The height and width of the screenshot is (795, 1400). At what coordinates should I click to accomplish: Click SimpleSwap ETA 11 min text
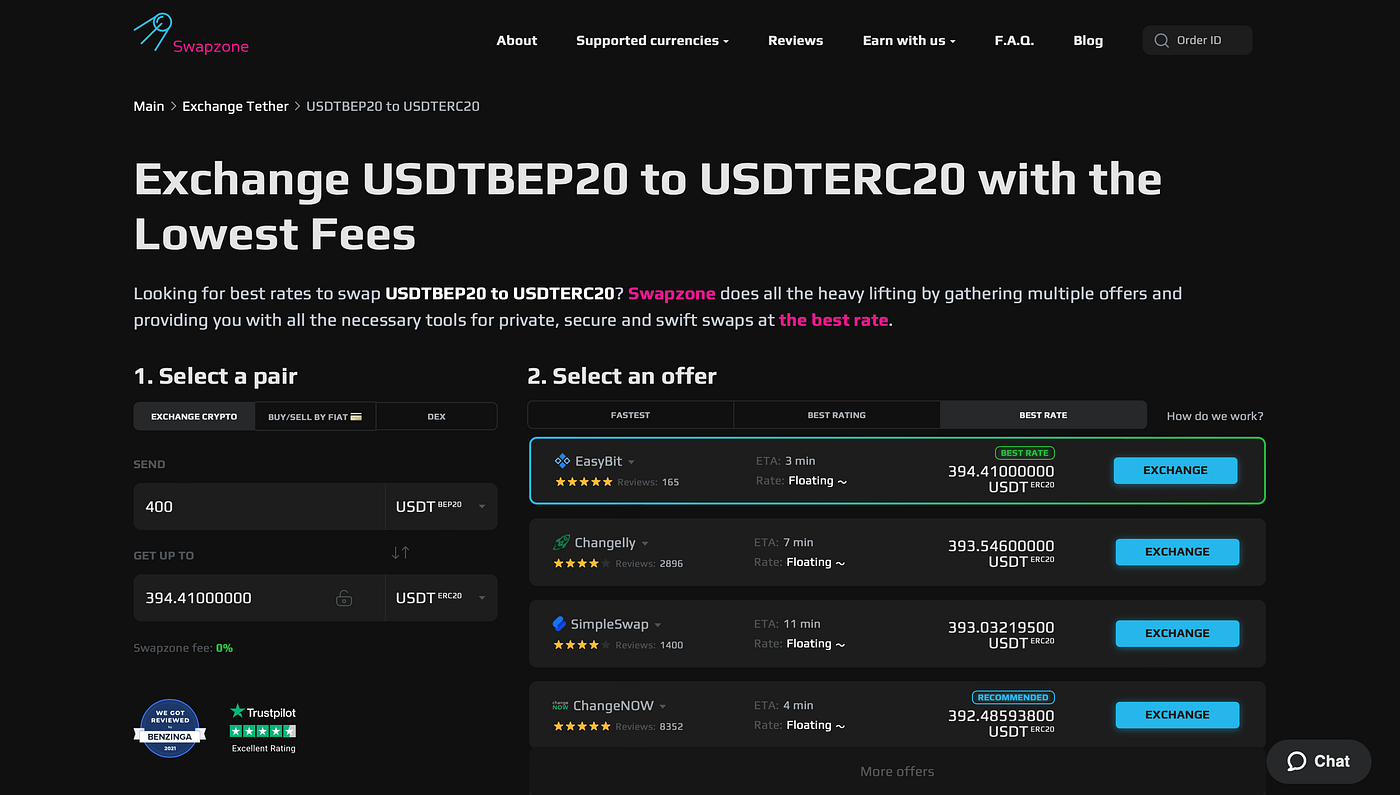pyautogui.click(x=787, y=624)
